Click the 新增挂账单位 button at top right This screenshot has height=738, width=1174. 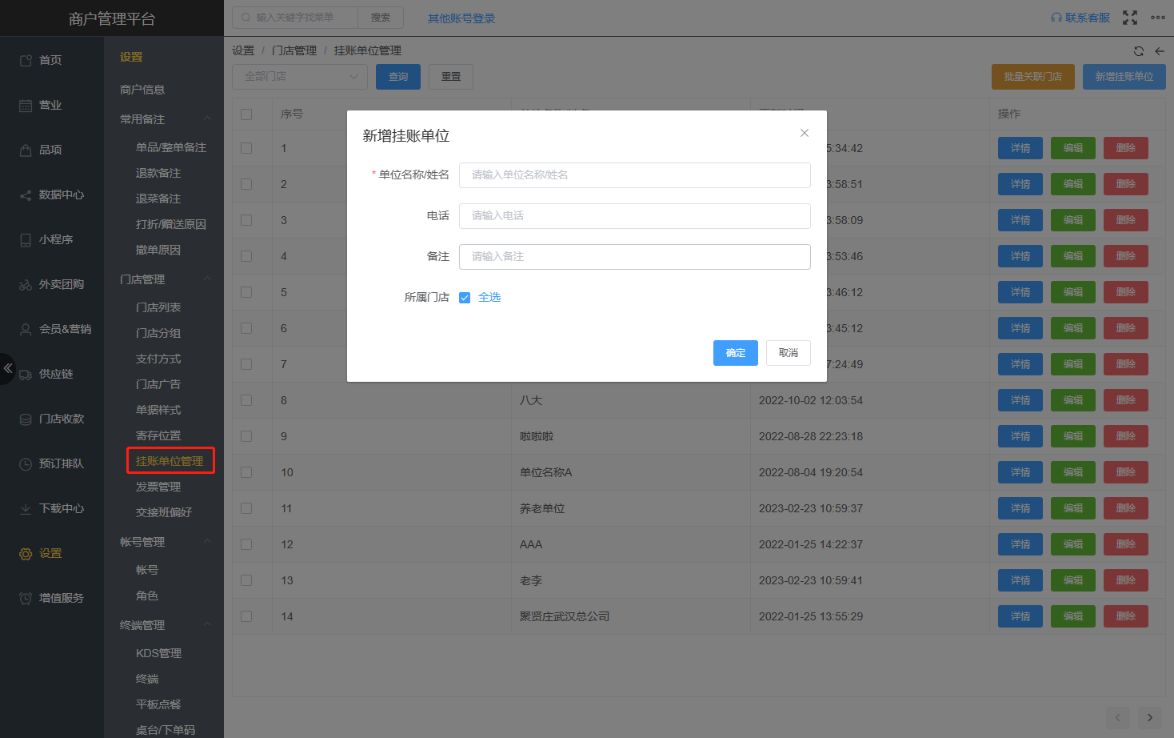pos(1124,76)
